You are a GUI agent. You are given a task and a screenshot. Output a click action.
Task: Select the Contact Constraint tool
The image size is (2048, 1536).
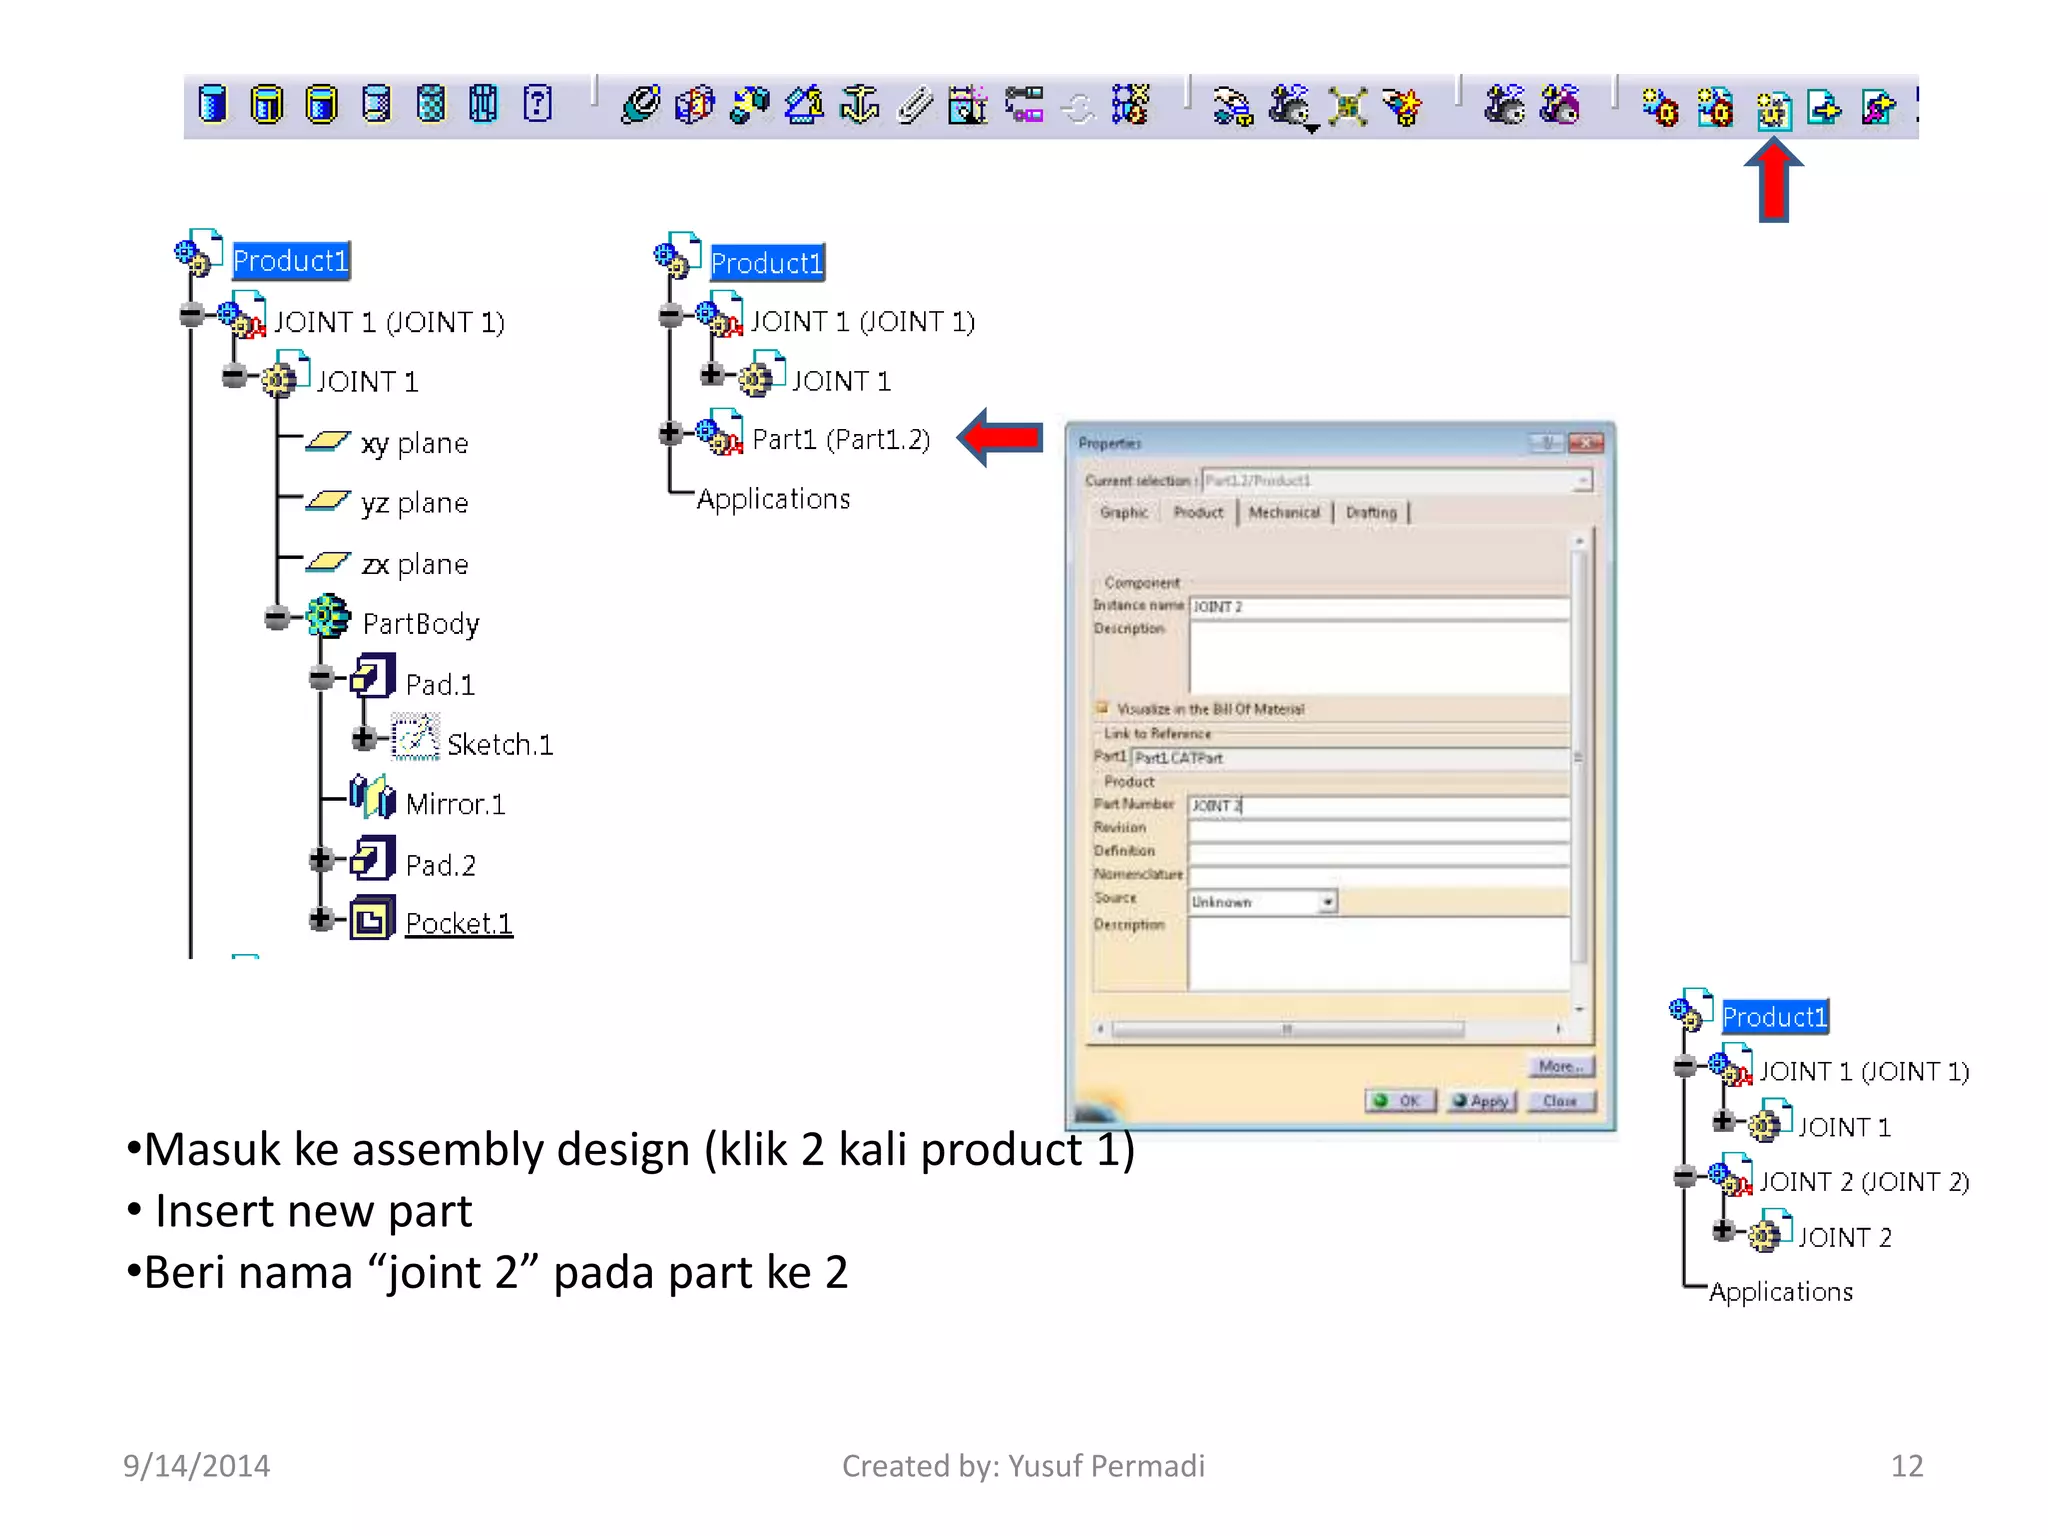[695, 105]
